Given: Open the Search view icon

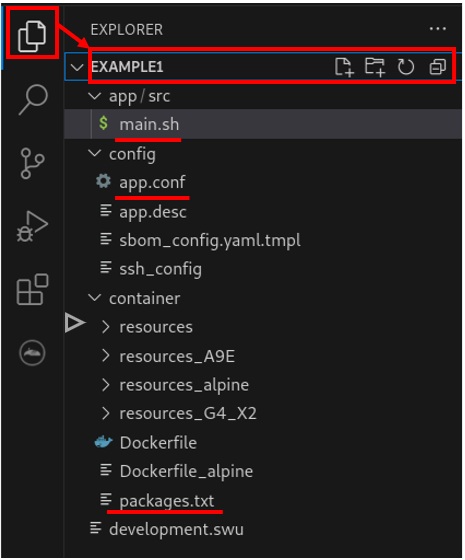Looking at the screenshot, I should [33, 100].
